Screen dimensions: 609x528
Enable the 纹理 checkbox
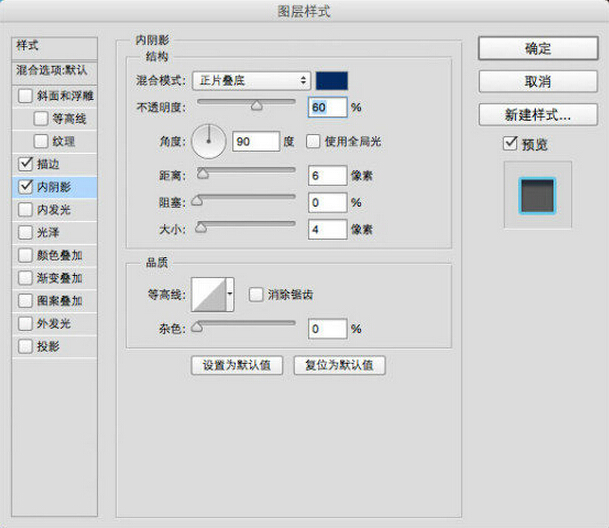pos(40,141)
